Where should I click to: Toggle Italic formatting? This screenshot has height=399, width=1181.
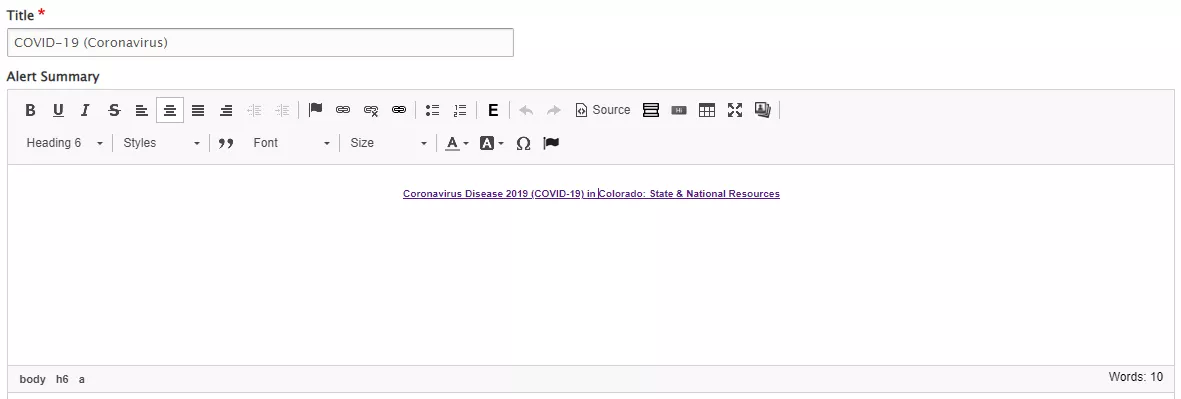[85, 110]
